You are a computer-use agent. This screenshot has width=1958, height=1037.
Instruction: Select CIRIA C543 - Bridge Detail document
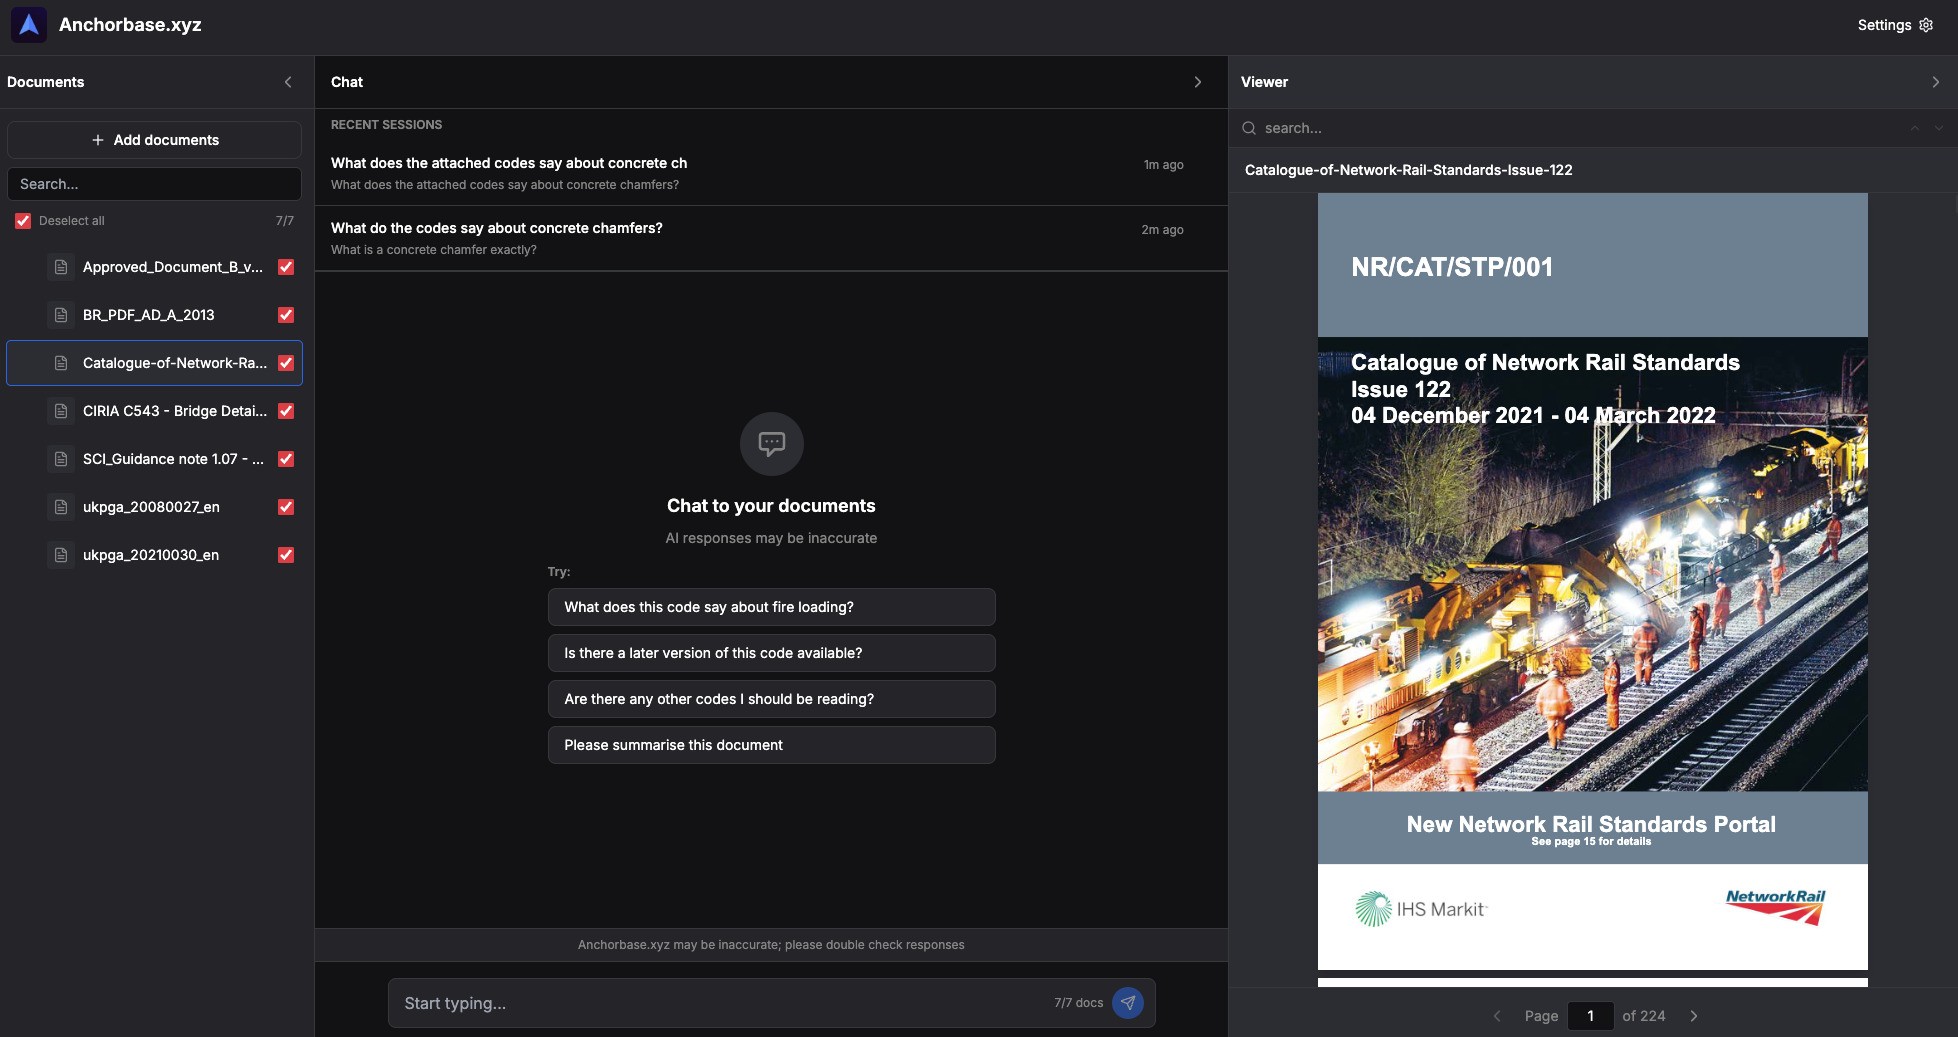154,411
